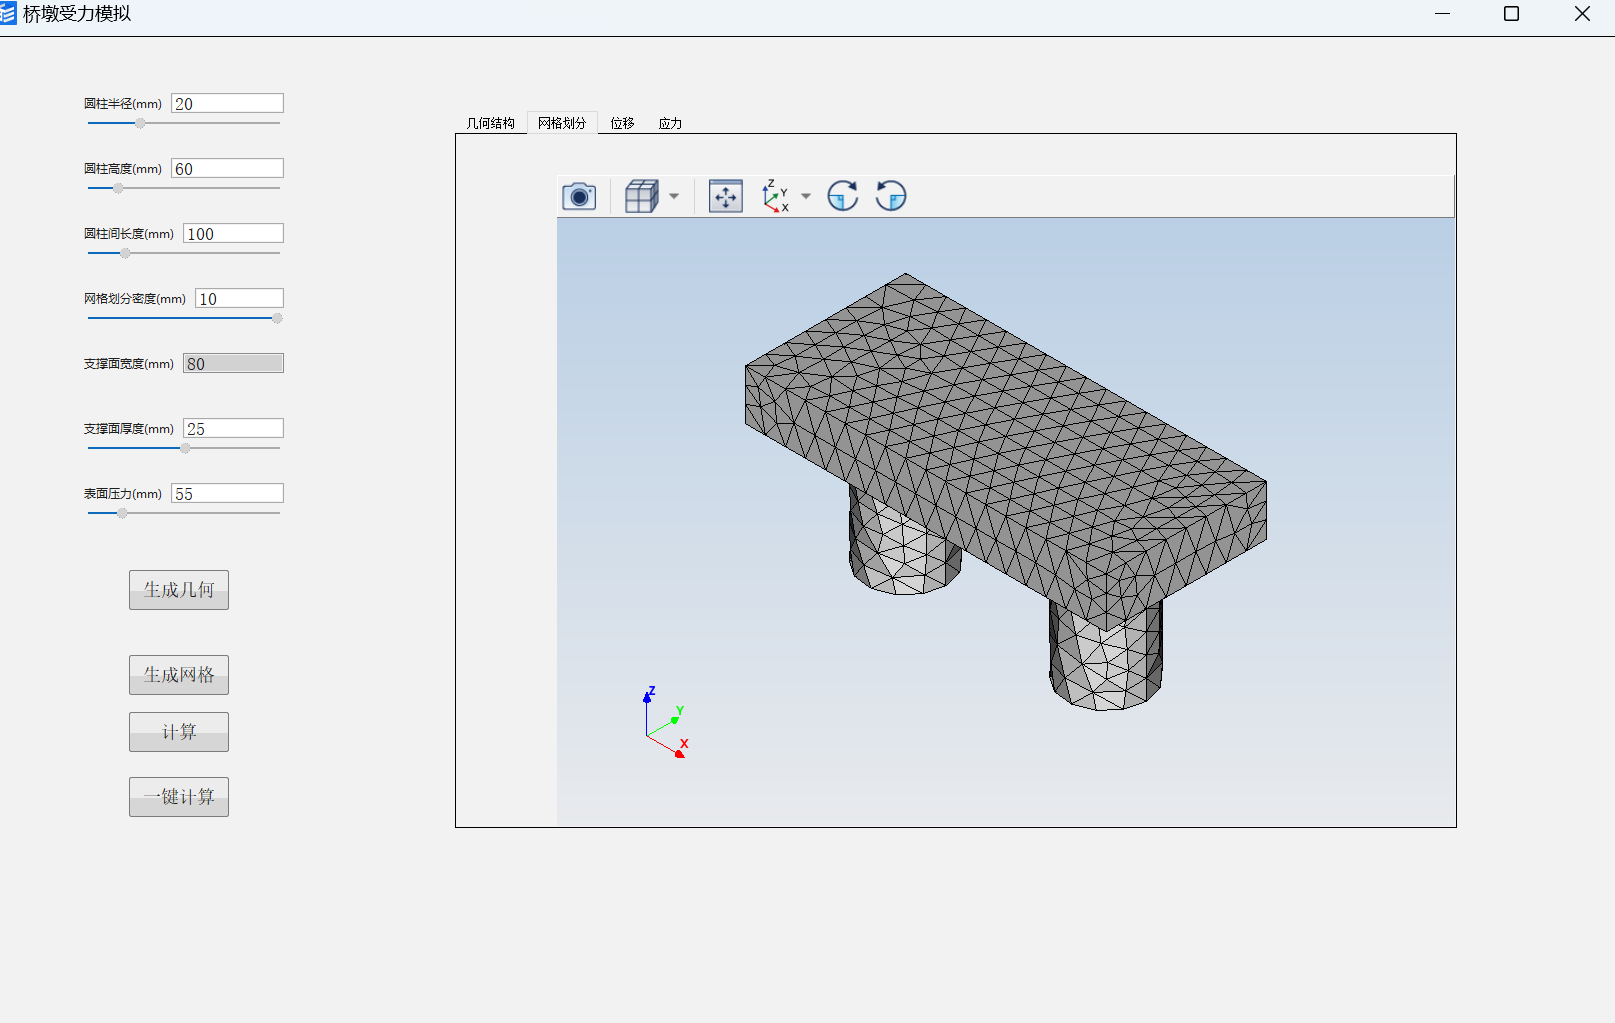
Task: Maximize the 桥墩受力模拟 window
Action: (x=1512, y=14)
